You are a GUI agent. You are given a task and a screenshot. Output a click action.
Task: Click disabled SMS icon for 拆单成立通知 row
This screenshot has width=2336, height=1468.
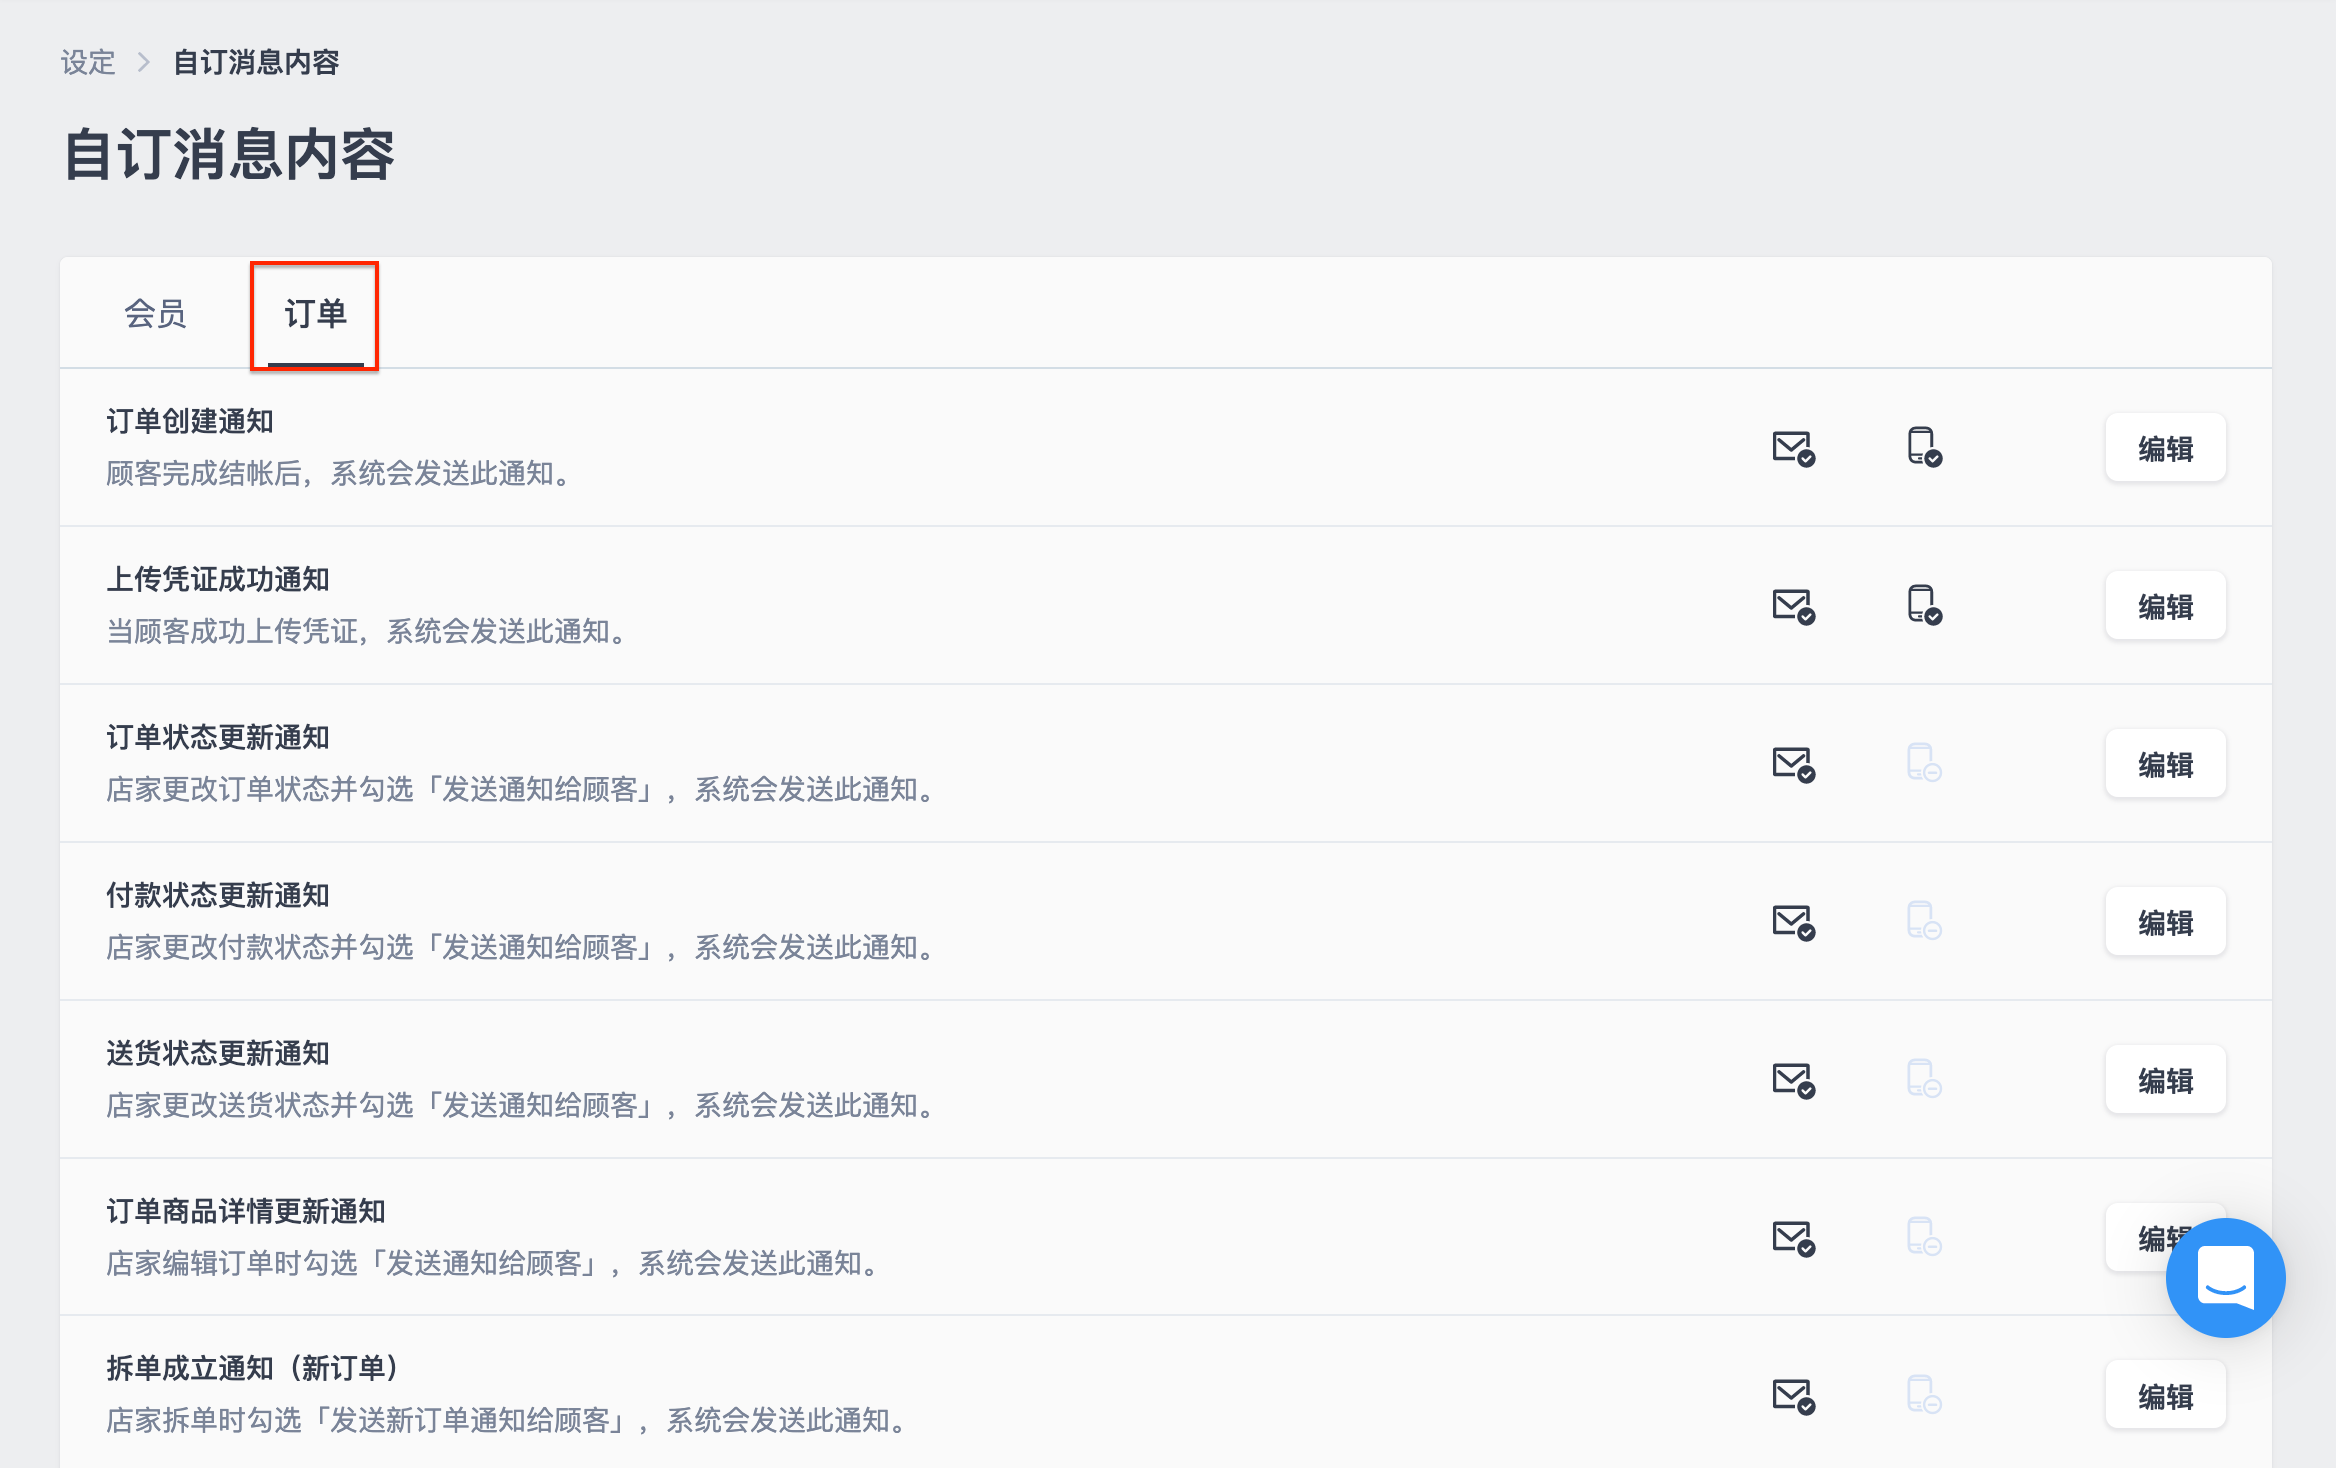point(1925,1395)
